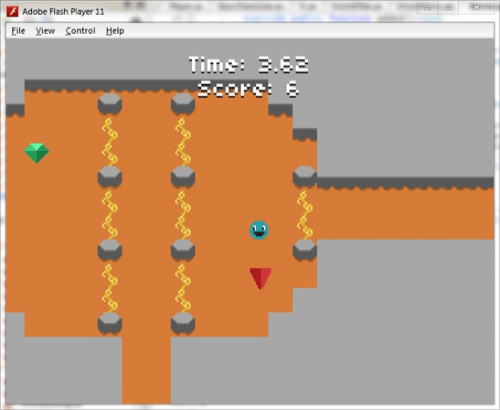Click the lightning bolt beside the right corridor
Image resolution: width=500 pixels, height=410 pixels.
coord(305,215)
